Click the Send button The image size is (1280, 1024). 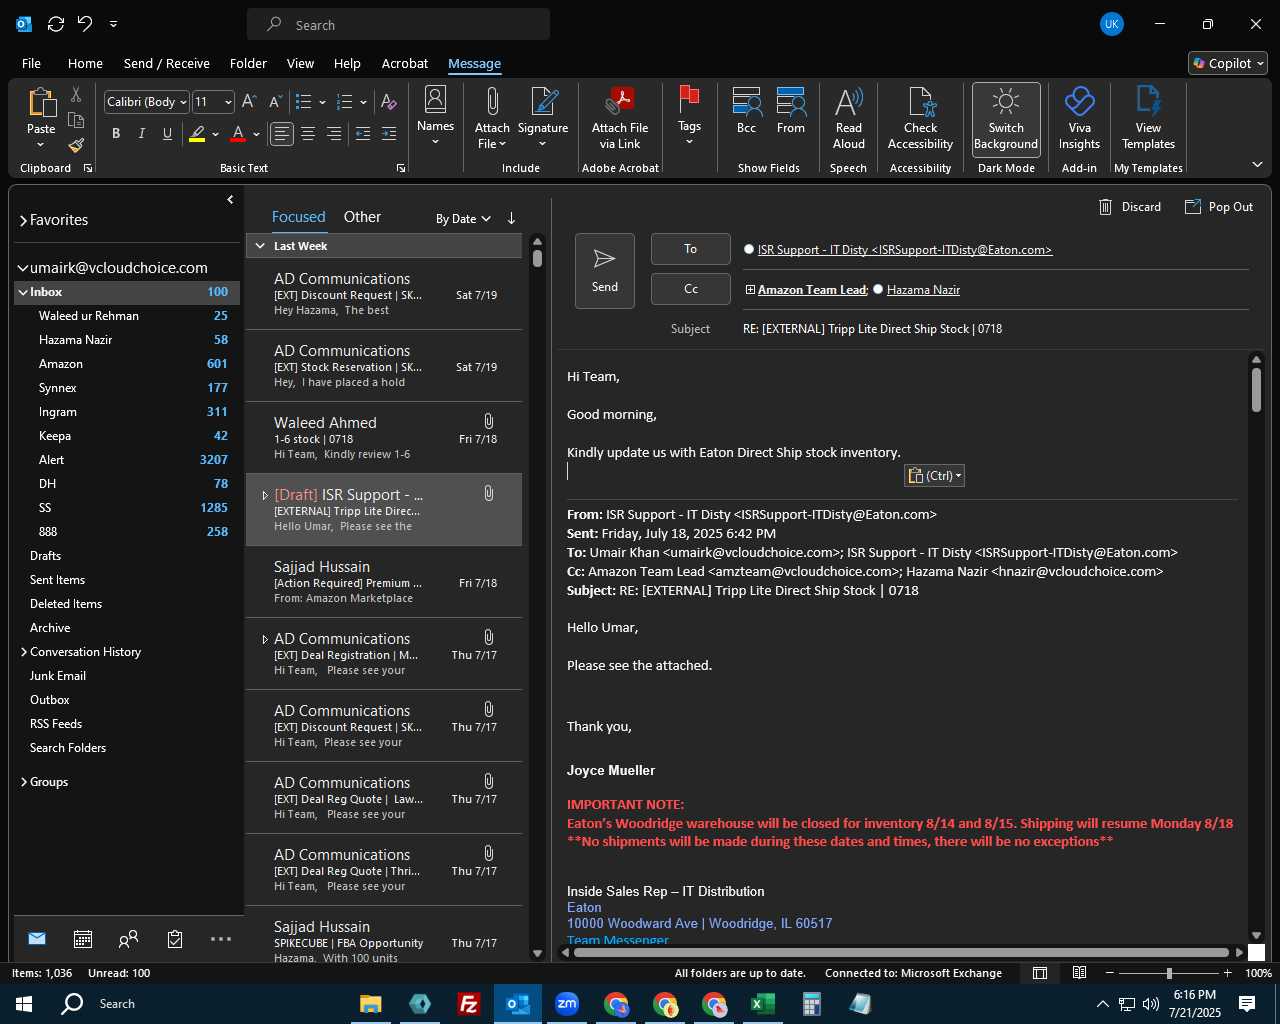click(x=604, y=271)
